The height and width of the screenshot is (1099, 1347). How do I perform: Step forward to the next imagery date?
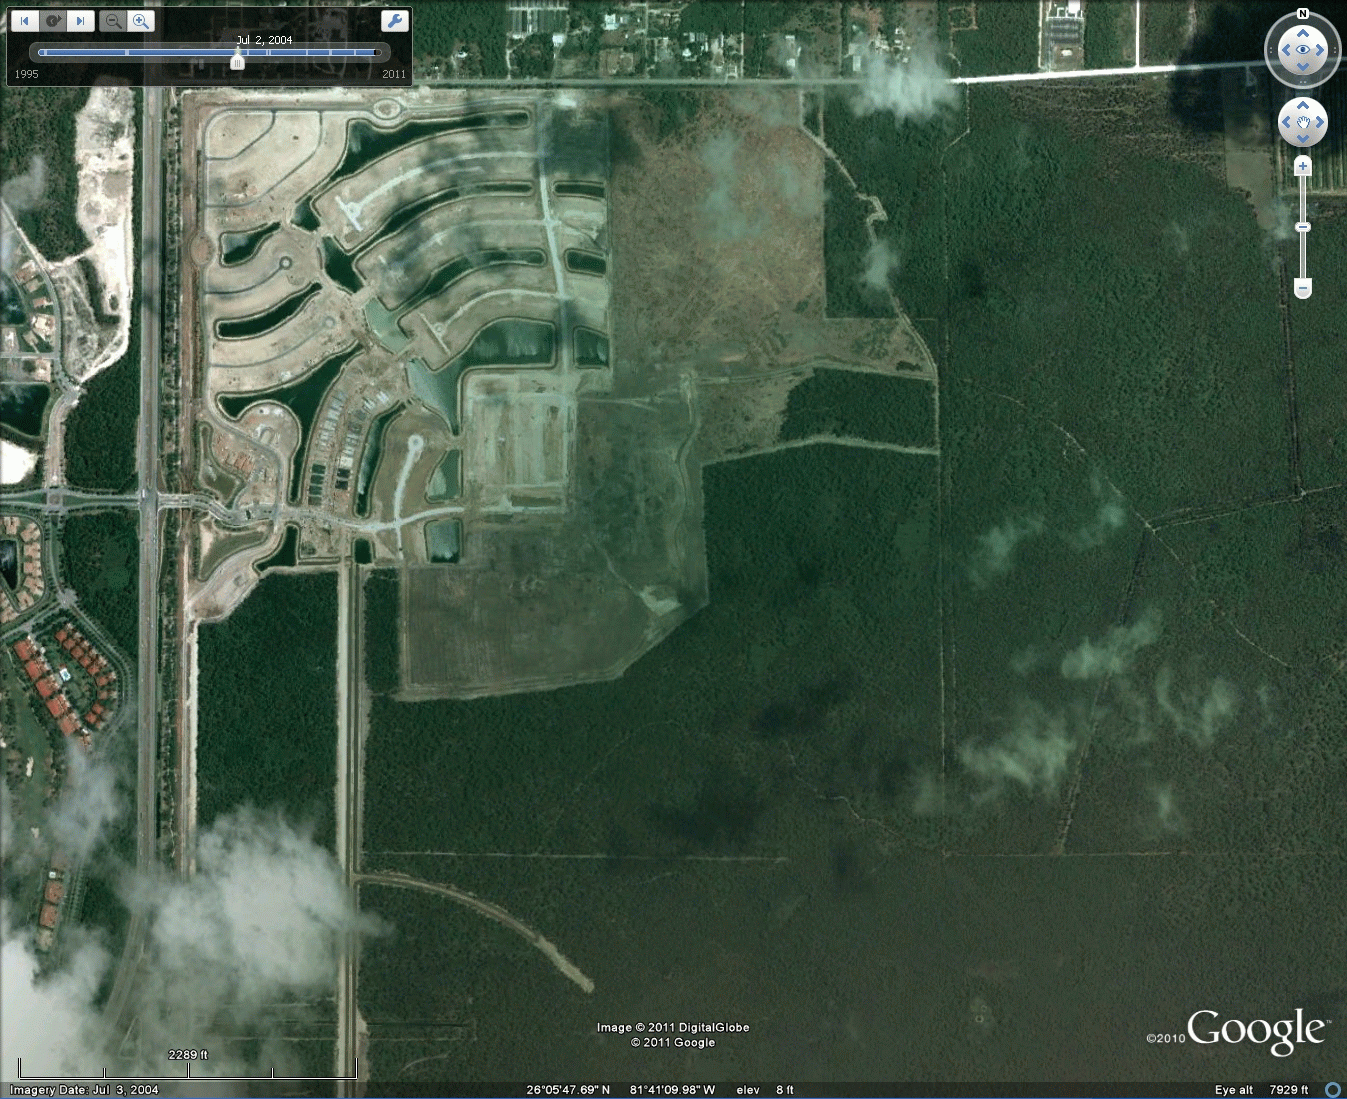point(81,21)
